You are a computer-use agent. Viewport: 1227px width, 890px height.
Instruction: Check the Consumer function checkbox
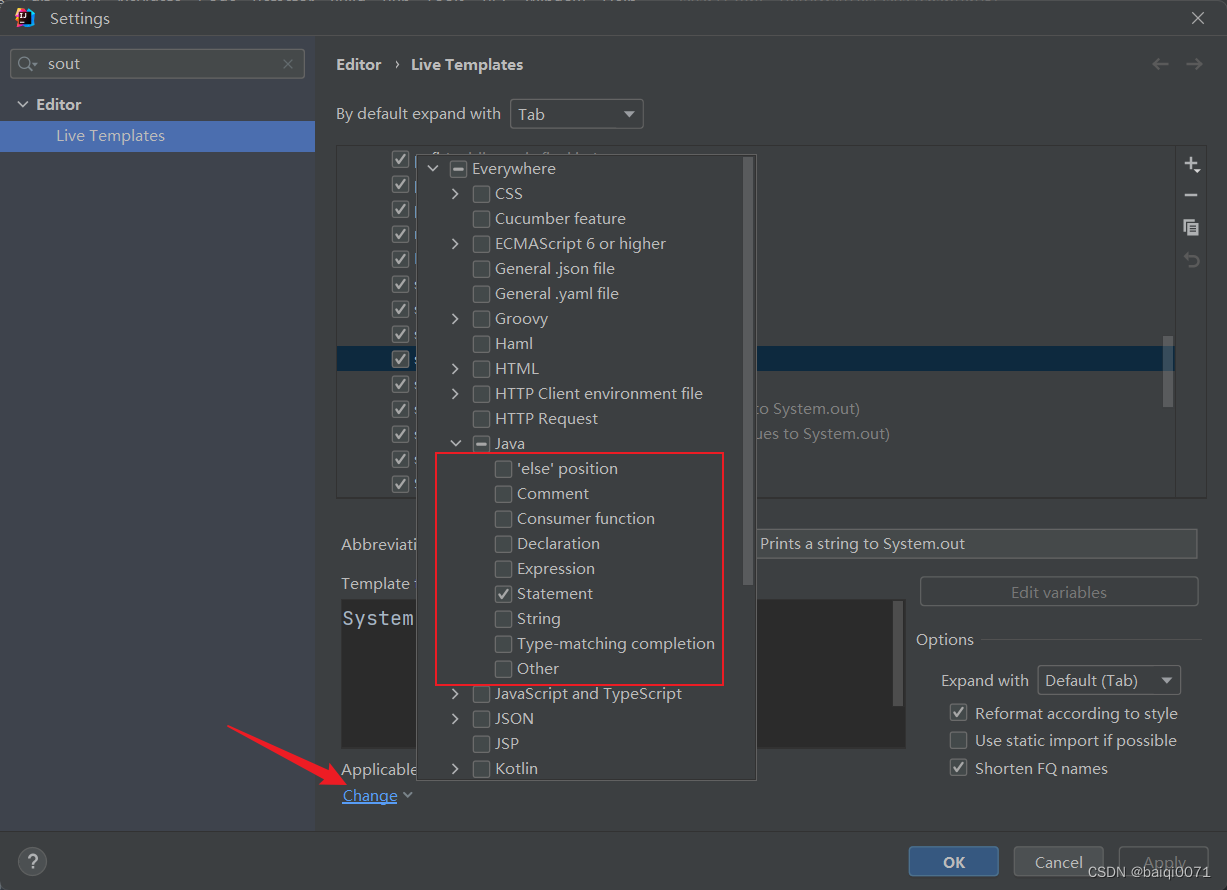coord(503,519)
